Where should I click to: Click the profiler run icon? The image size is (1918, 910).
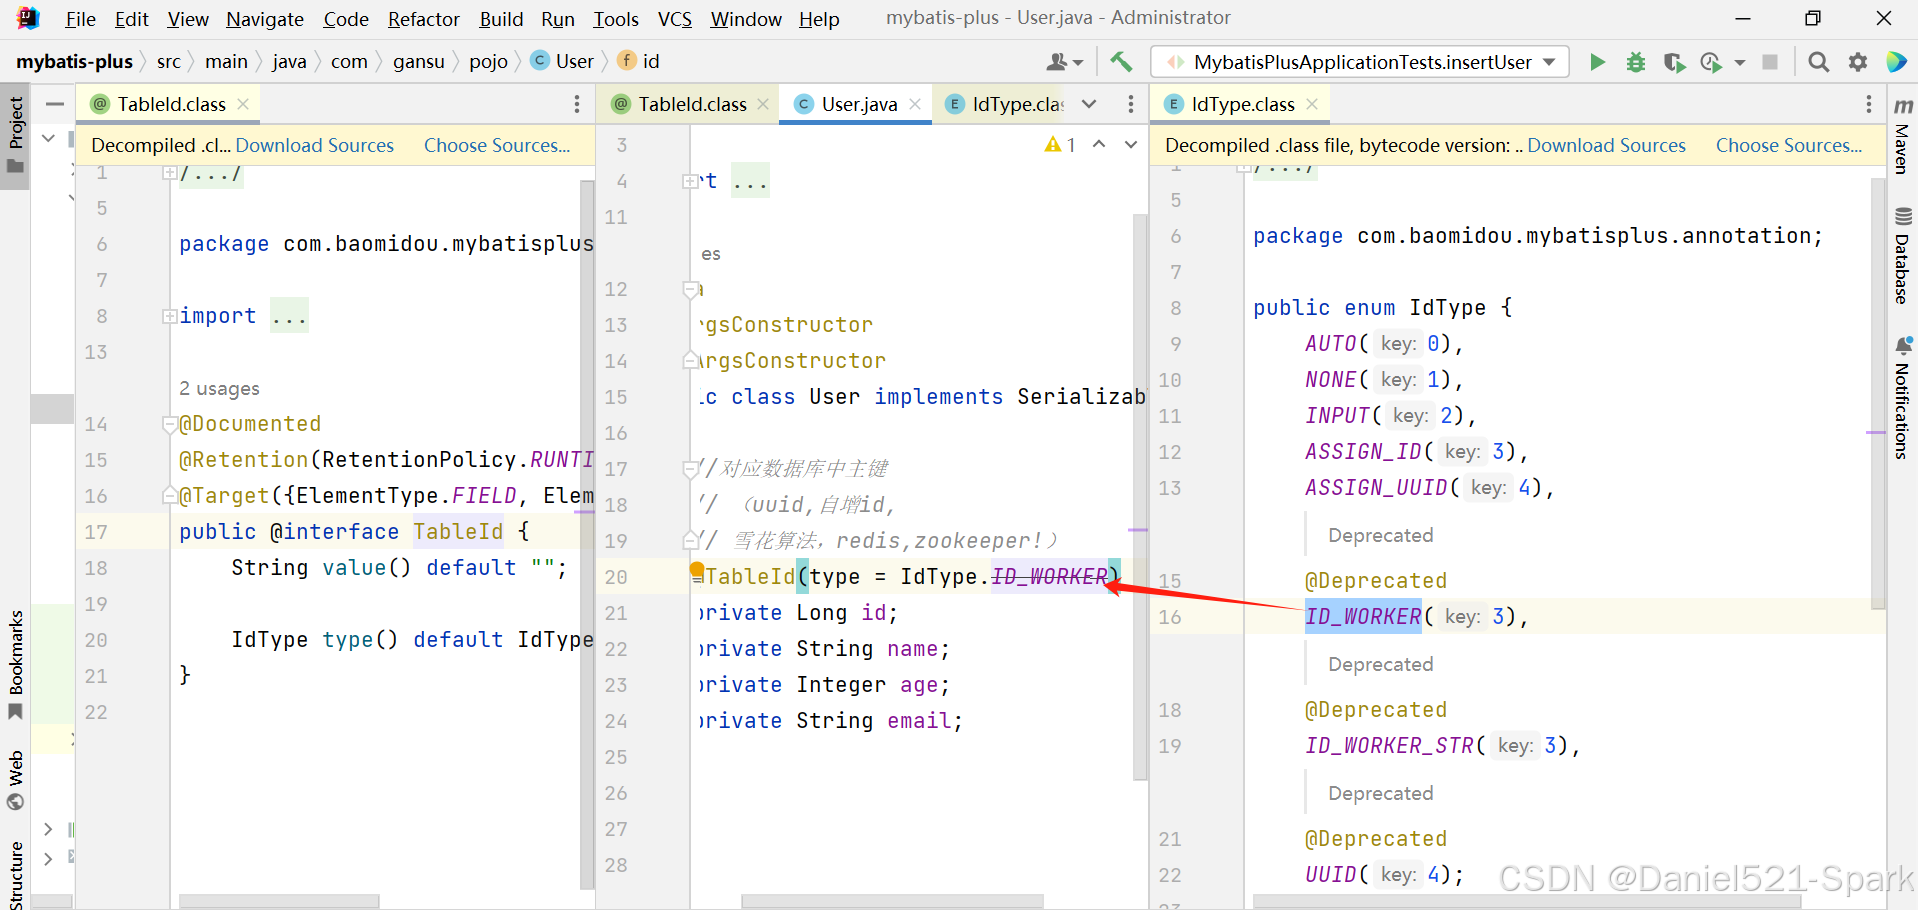[x=1711, y=62]
